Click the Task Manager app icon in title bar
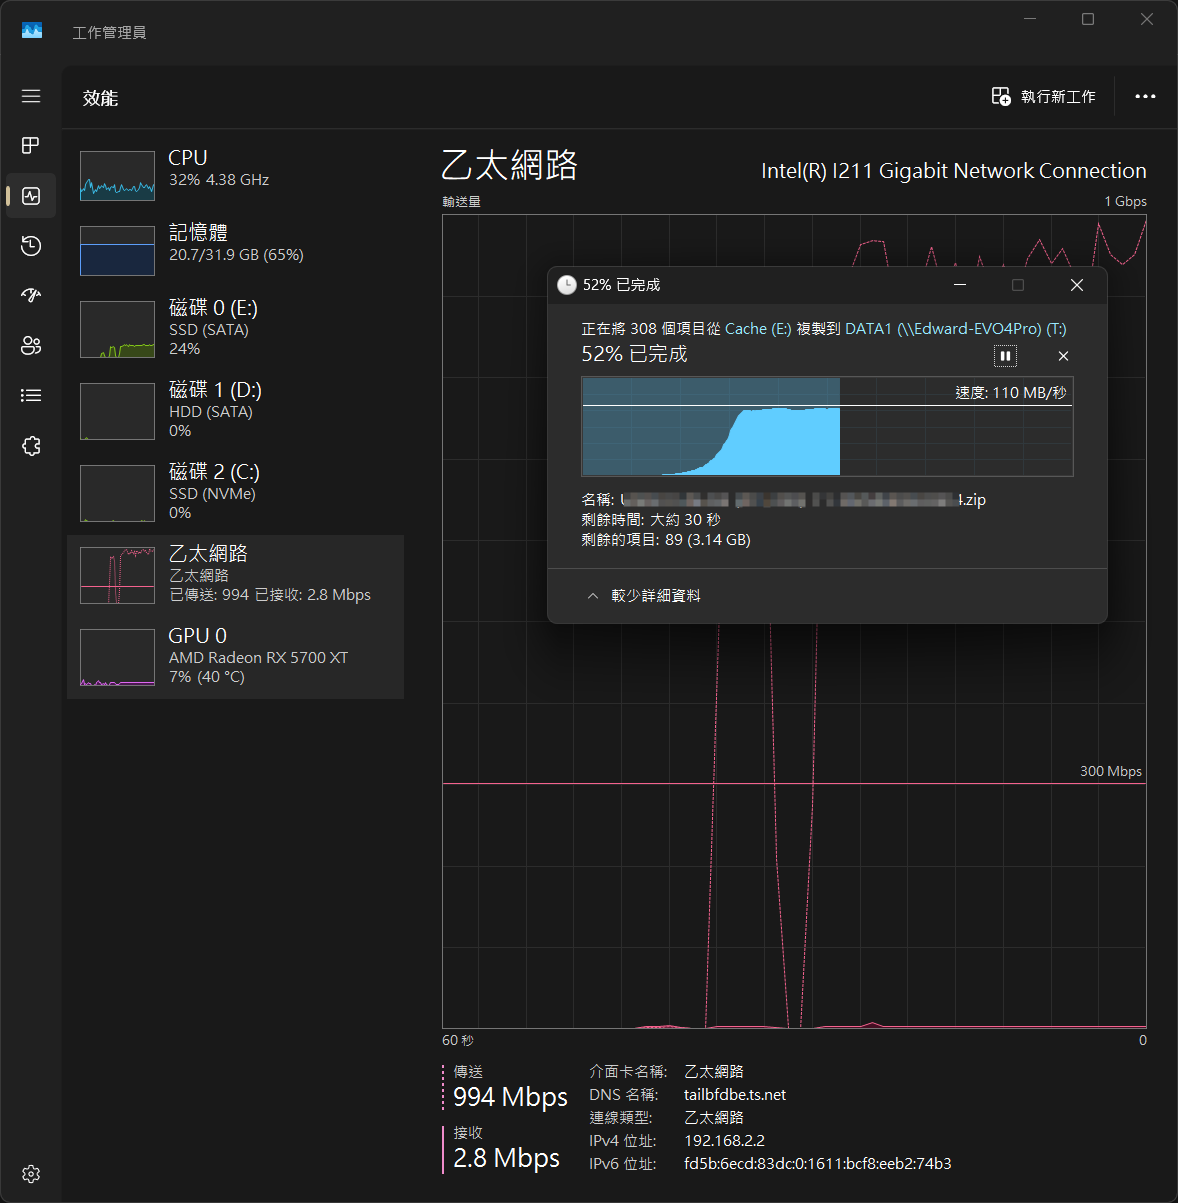This screenshot has width=1178, height=1203. 32,31
